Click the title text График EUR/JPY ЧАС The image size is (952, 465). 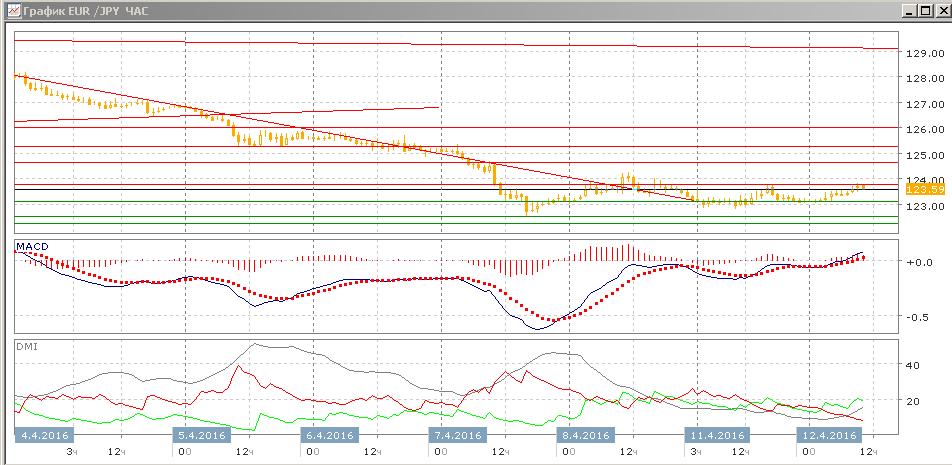tap(86, 10)
